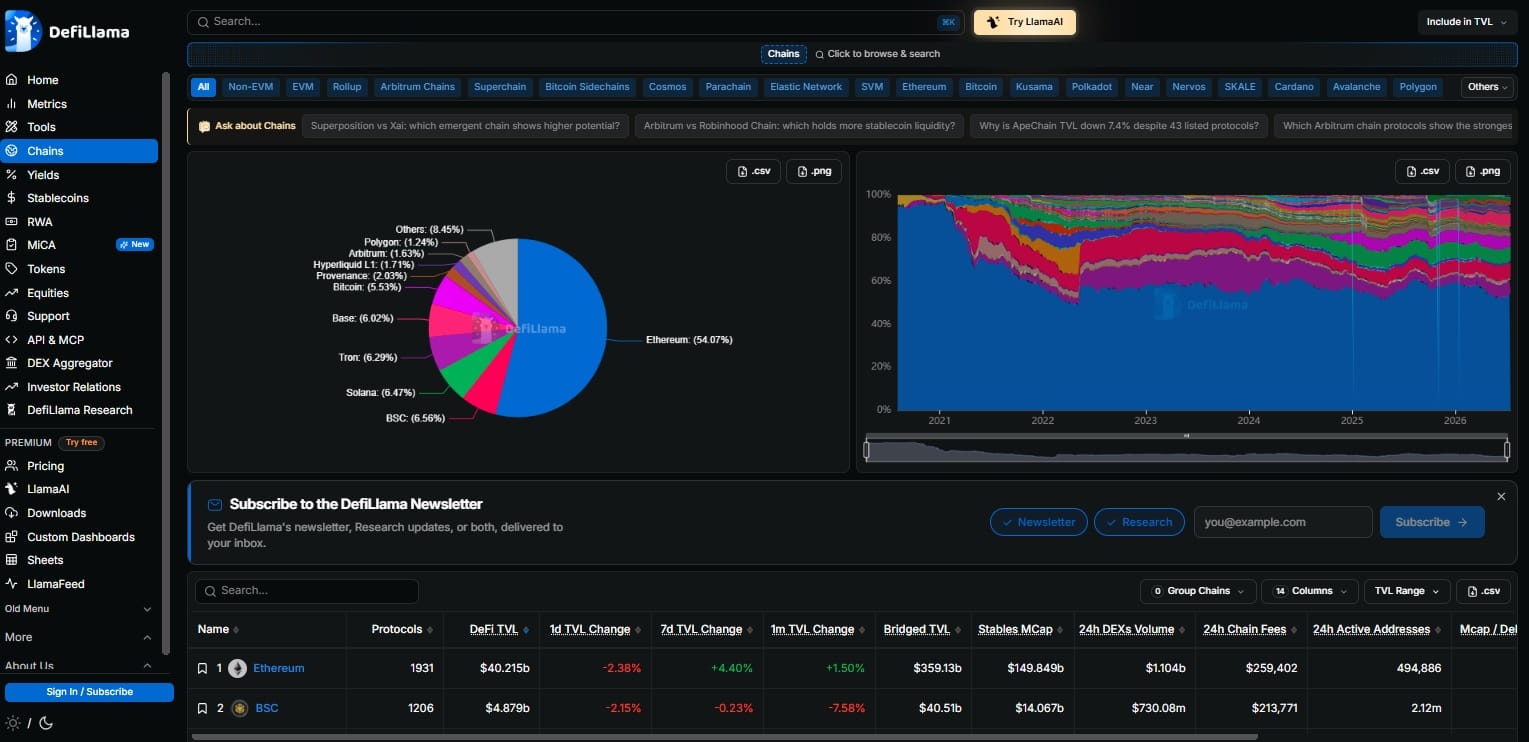The image size is (1529, 742).
Task: Click the Sign In / Subscribe button
Action: (x=89, y=692)
